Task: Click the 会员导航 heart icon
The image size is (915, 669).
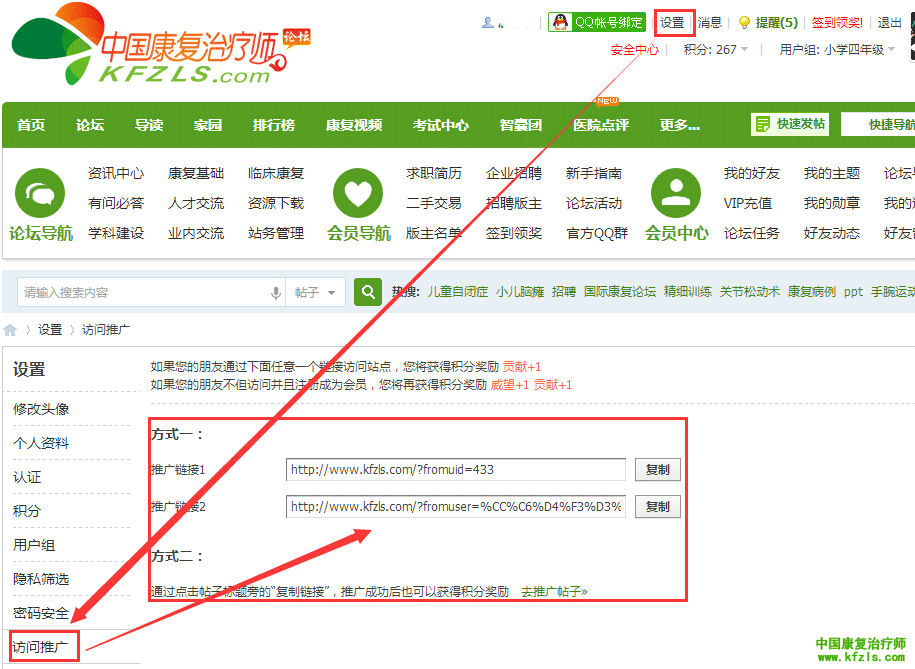Action: (358, 193)
